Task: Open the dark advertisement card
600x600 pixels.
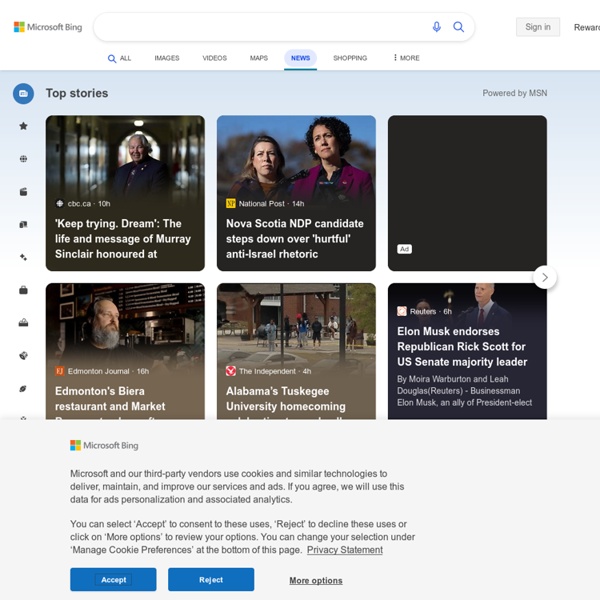Action: 467,193
